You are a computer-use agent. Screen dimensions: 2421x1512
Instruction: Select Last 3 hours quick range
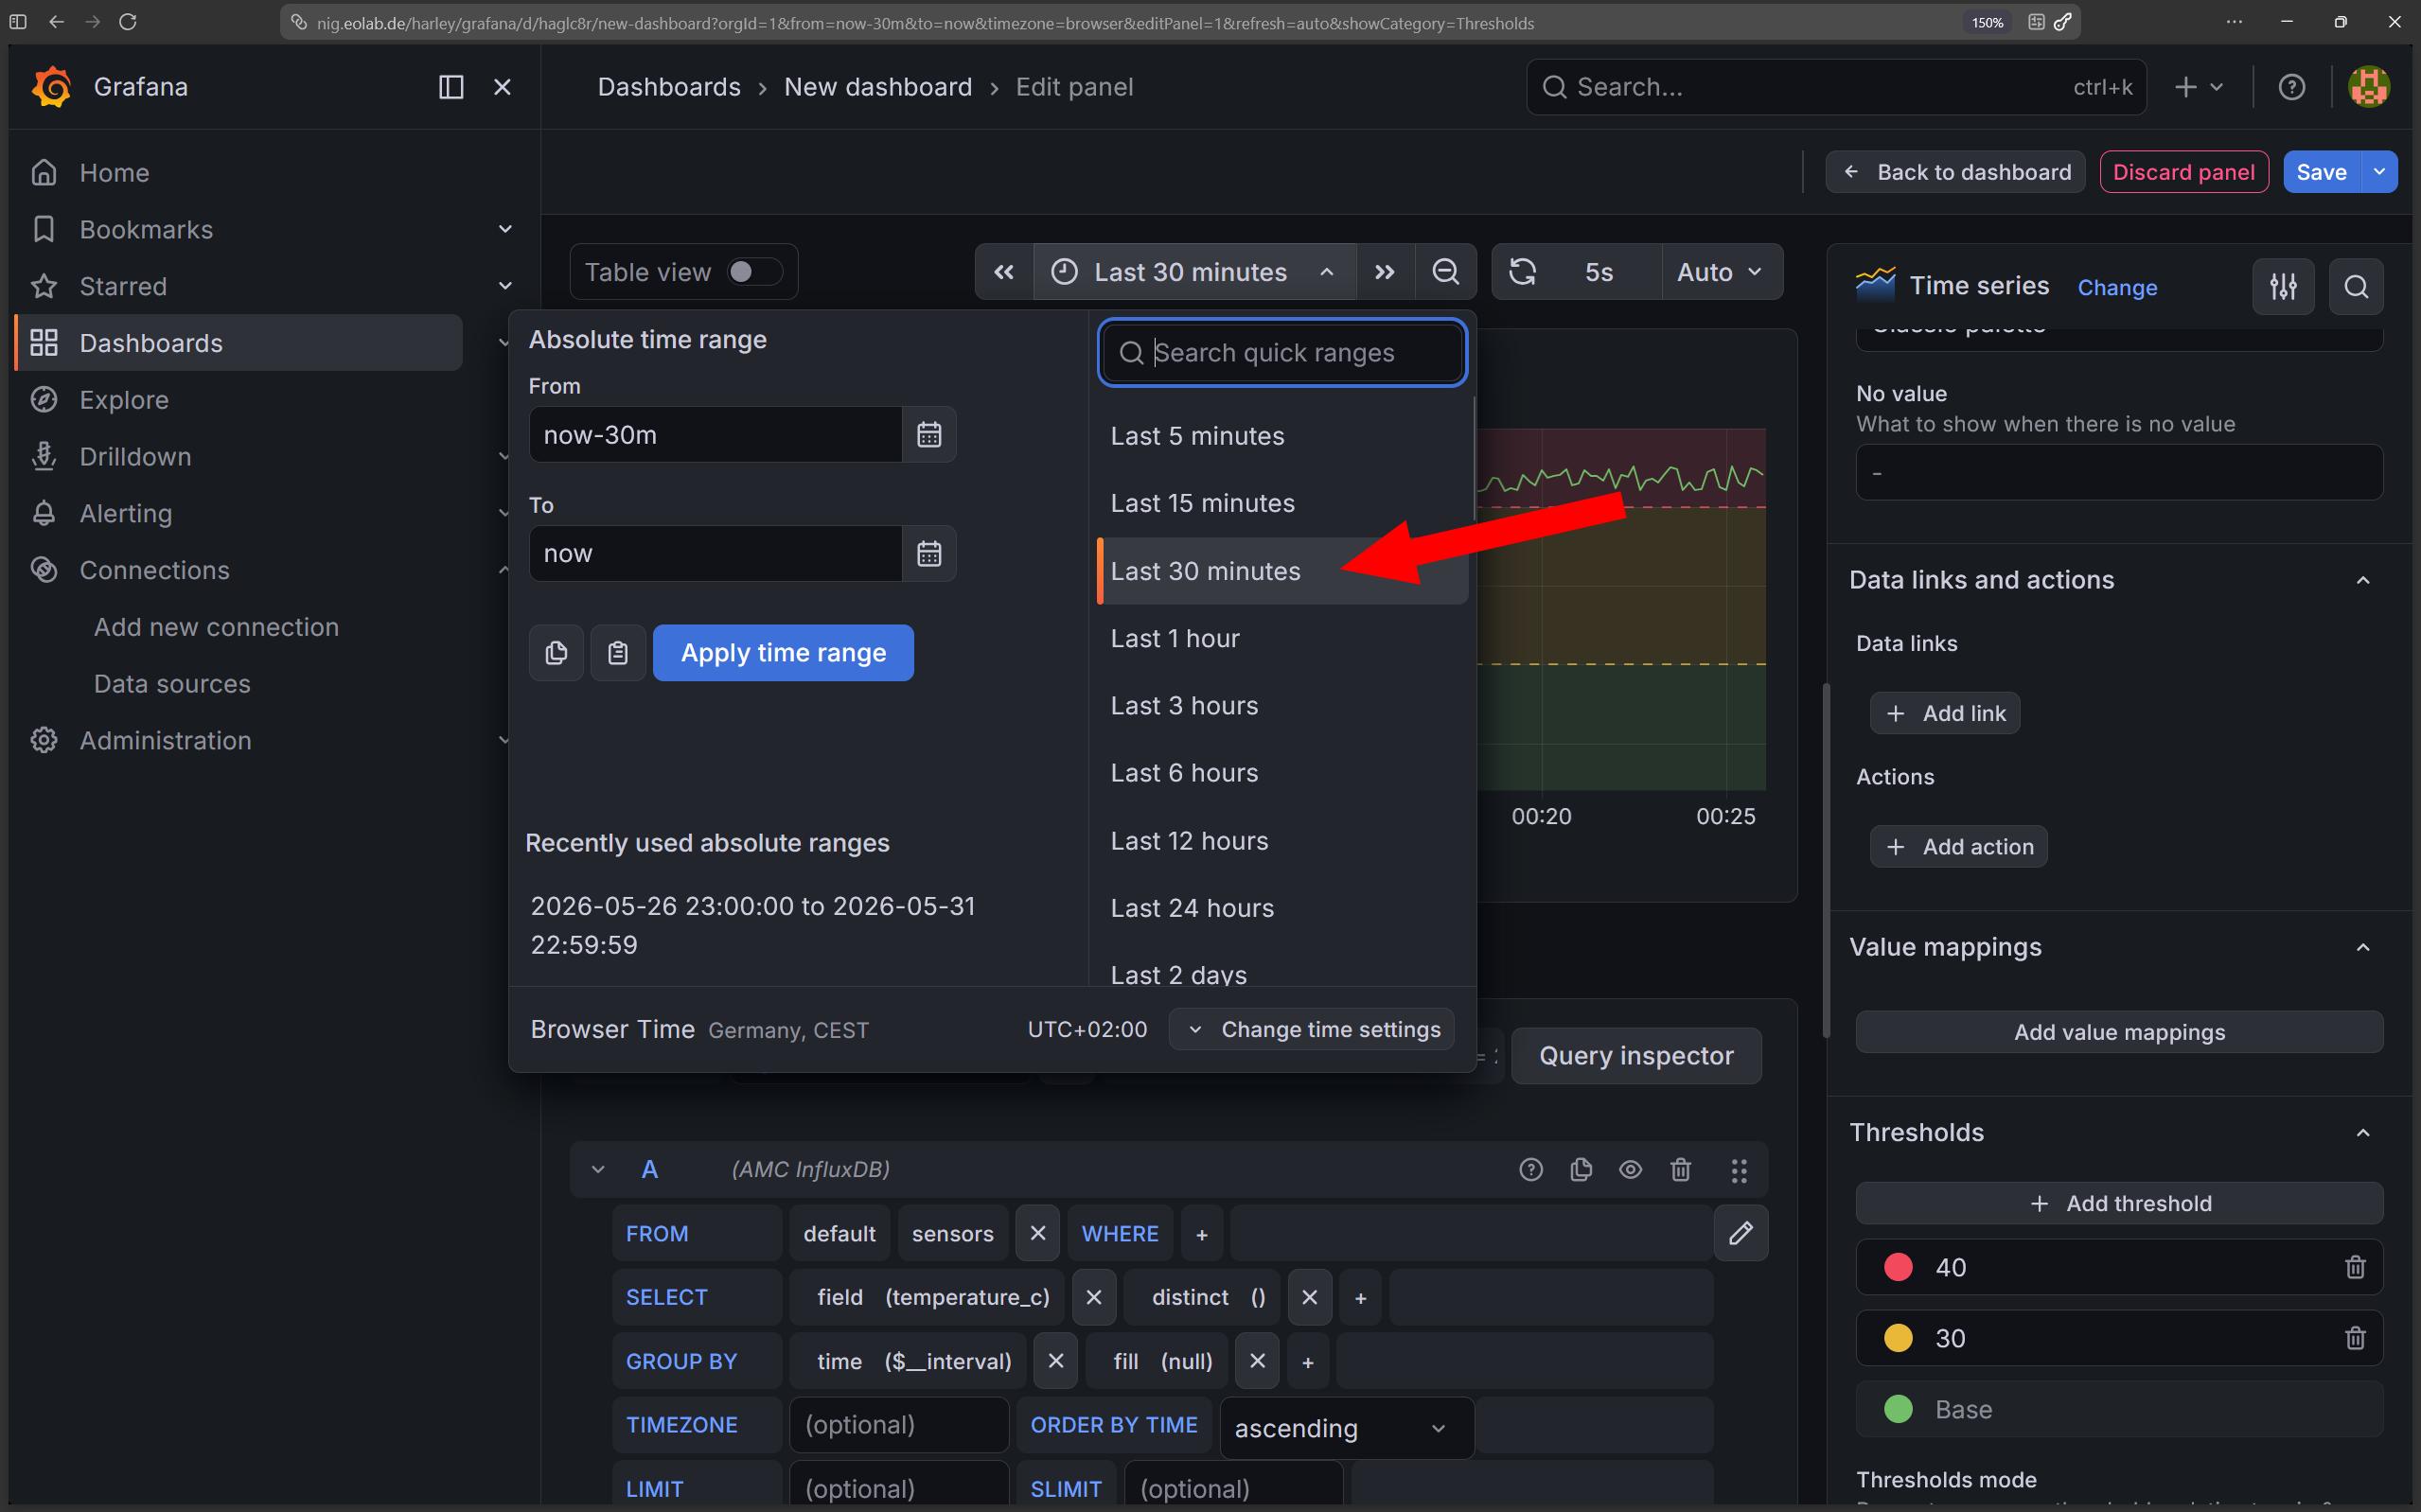[x=1282, y=706]
